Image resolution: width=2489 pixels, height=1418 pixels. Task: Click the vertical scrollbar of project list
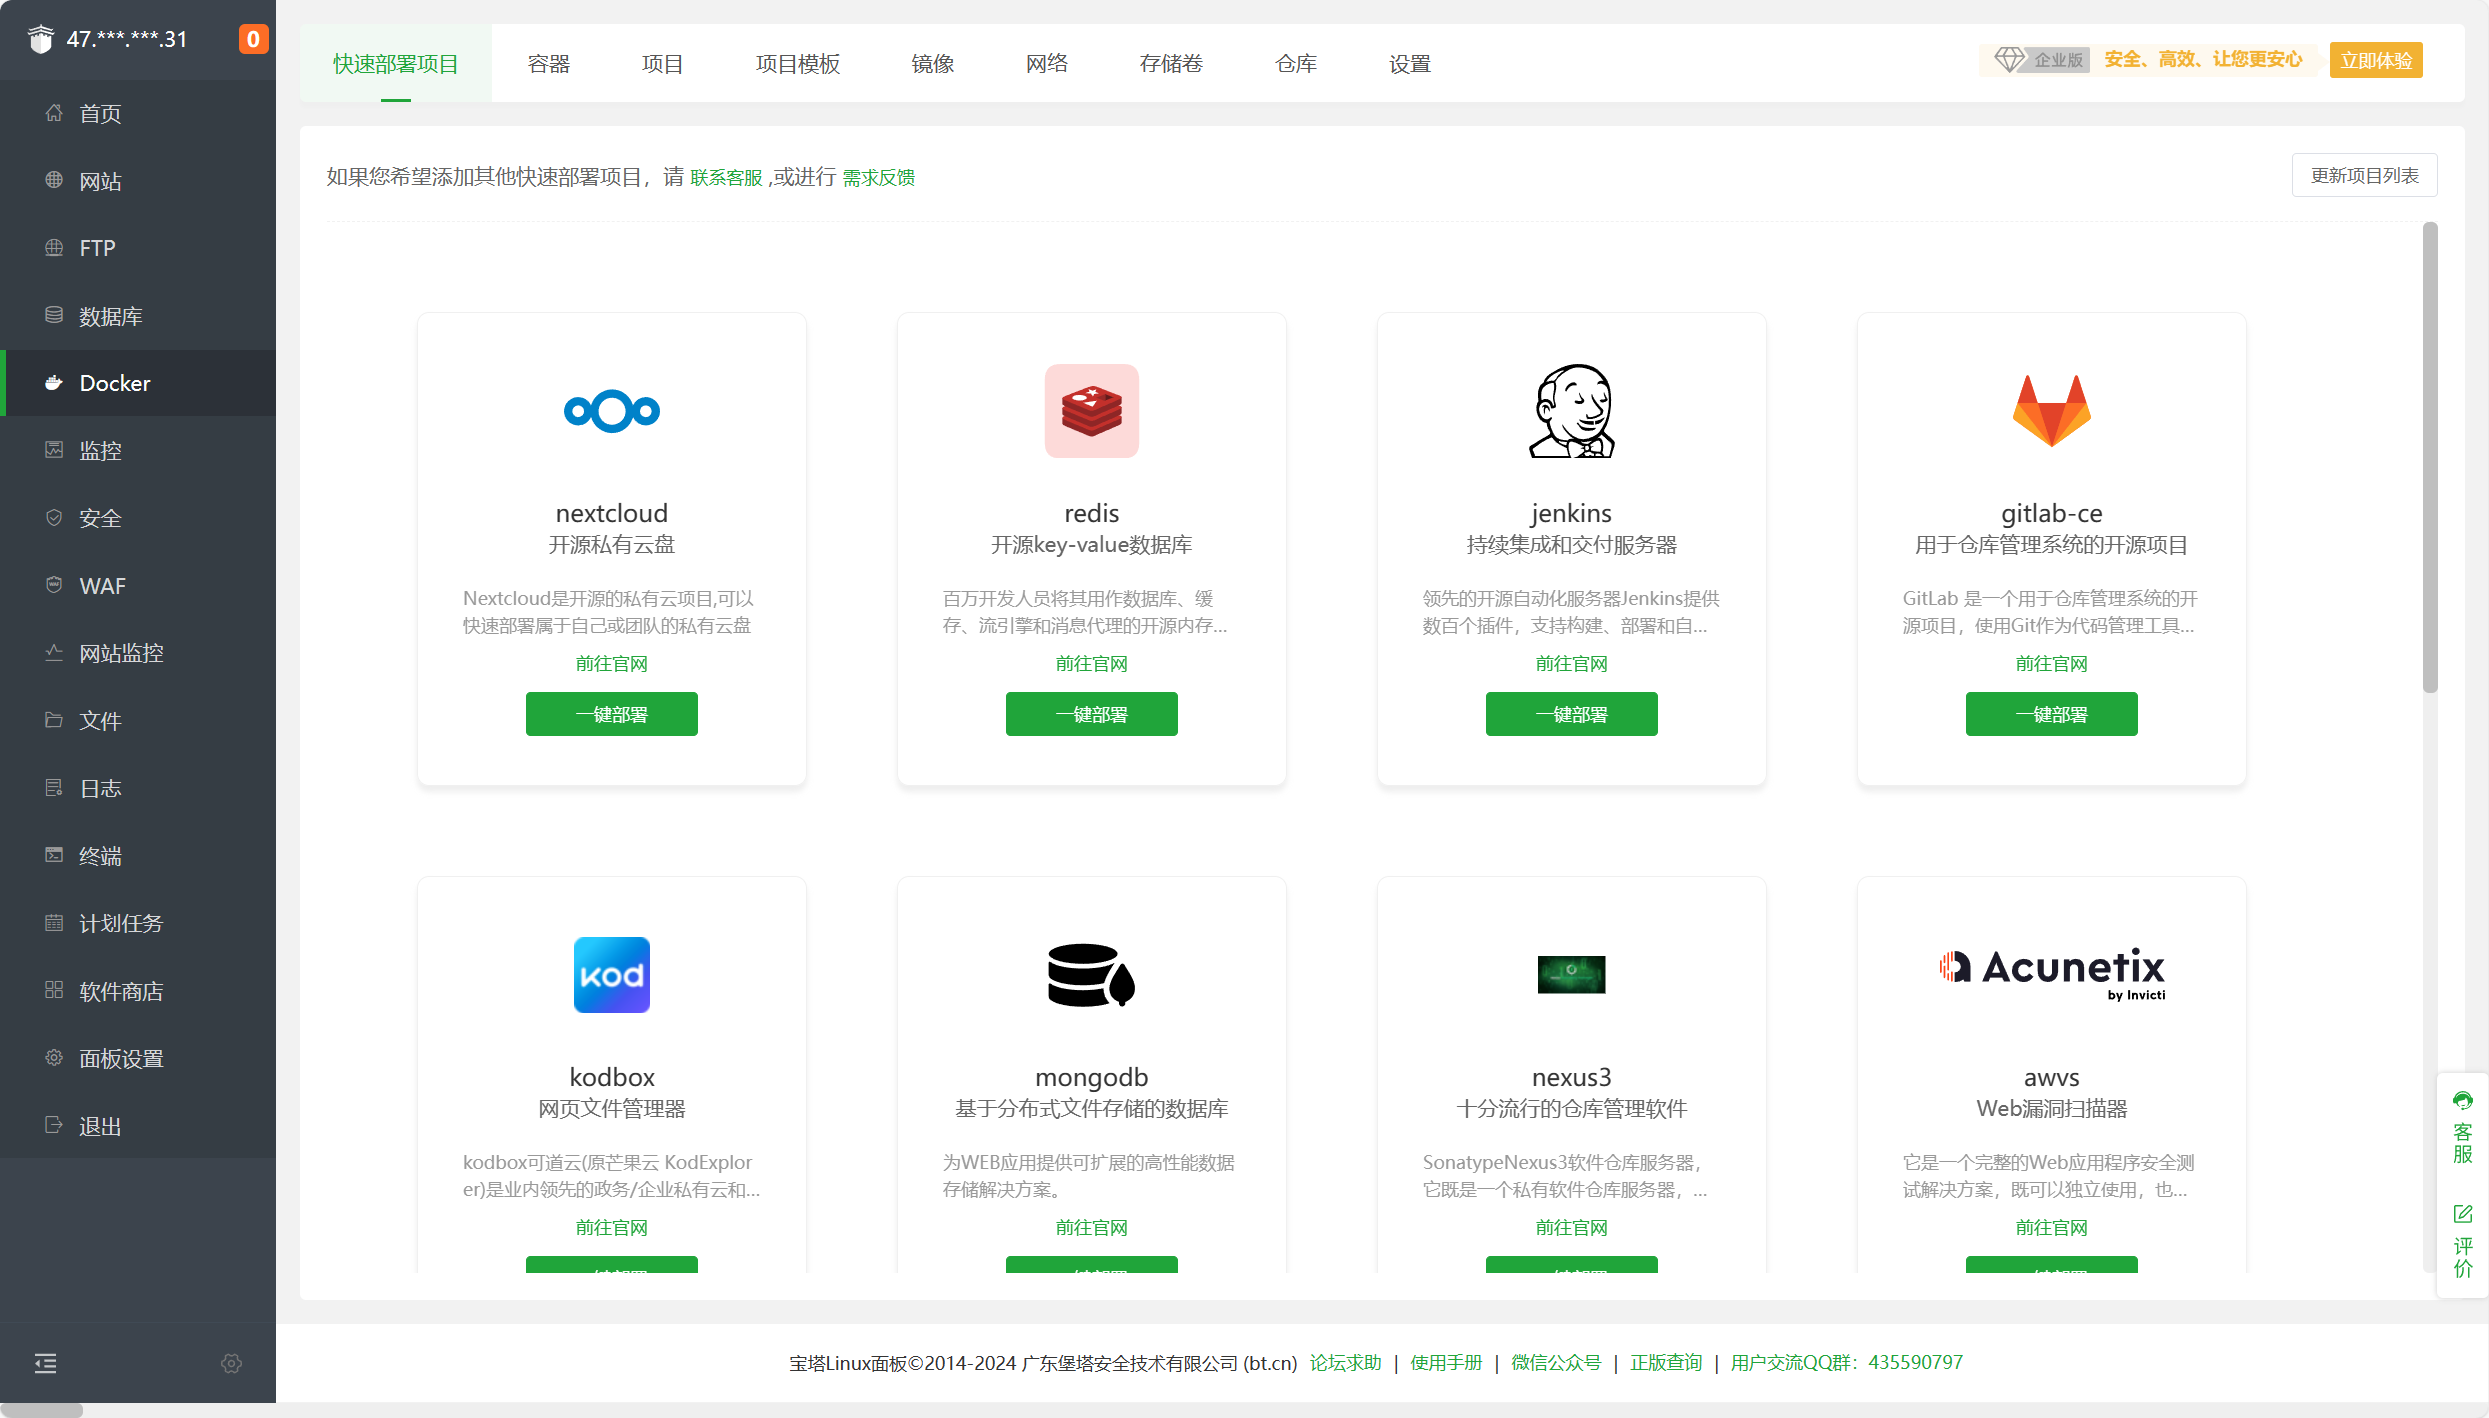[x=2430, y=457]
